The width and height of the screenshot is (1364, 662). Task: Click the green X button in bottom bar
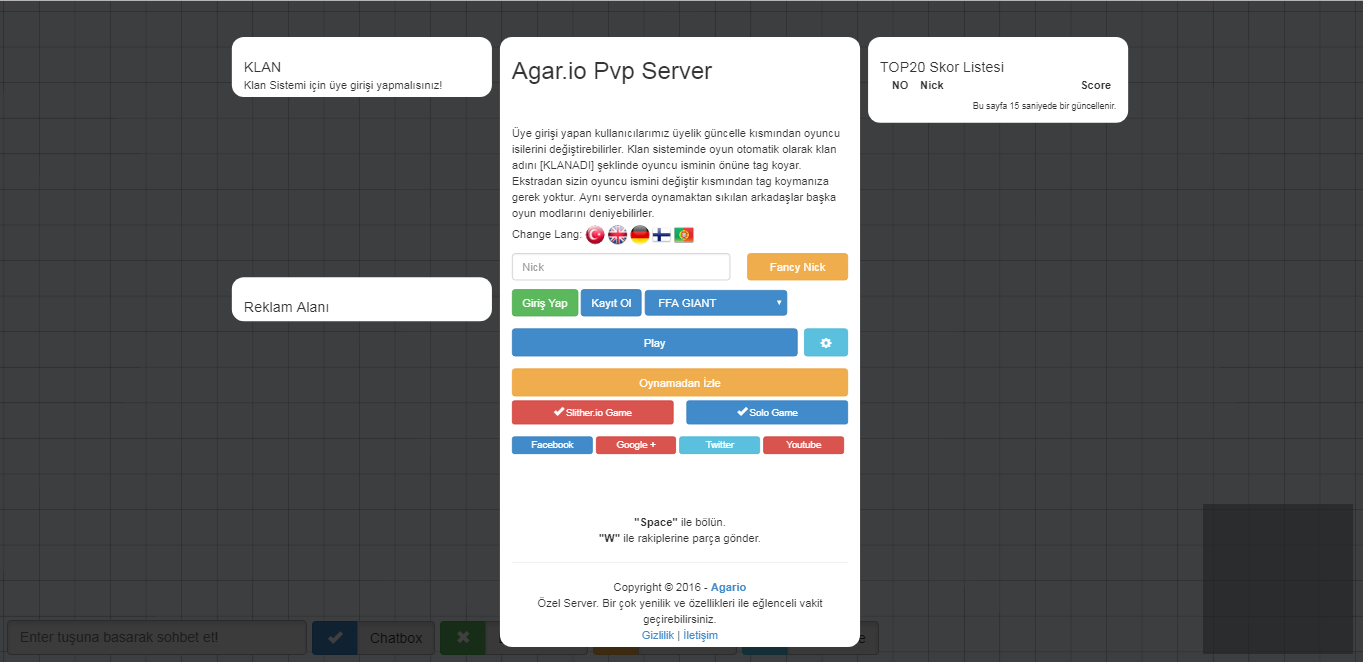click(x=463, y=638)
